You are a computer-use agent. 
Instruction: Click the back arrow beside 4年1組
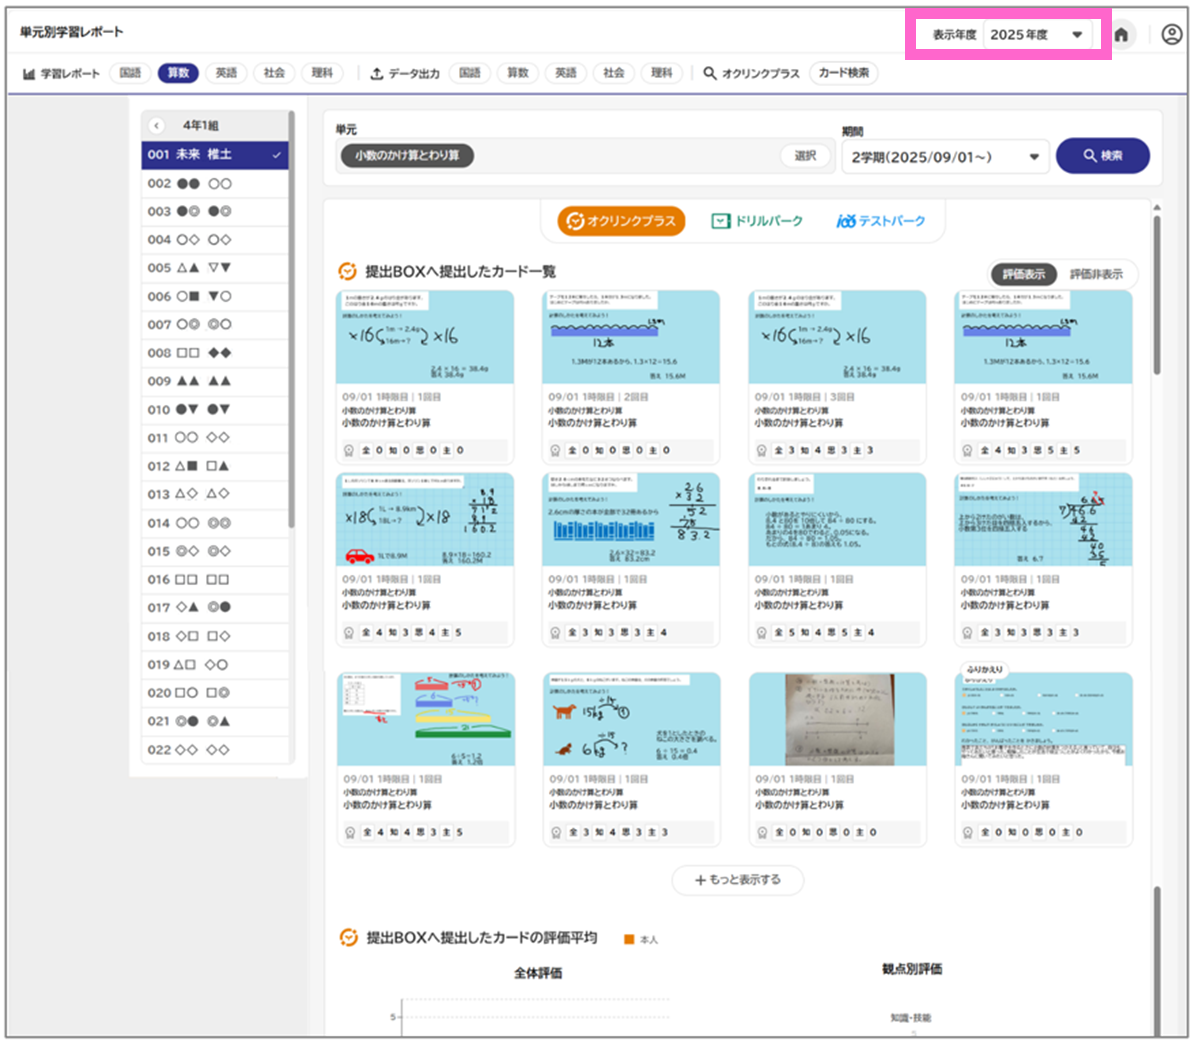coord(157,126)
